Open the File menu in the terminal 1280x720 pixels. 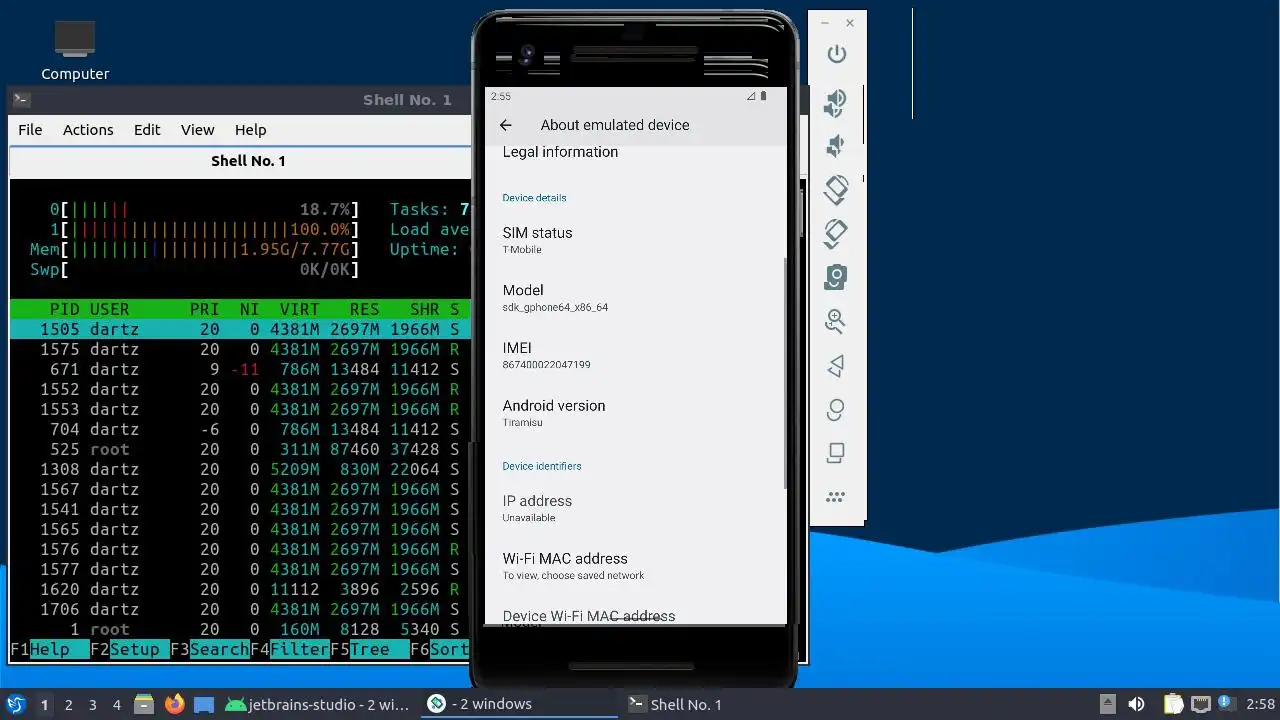tap(30, 130)
